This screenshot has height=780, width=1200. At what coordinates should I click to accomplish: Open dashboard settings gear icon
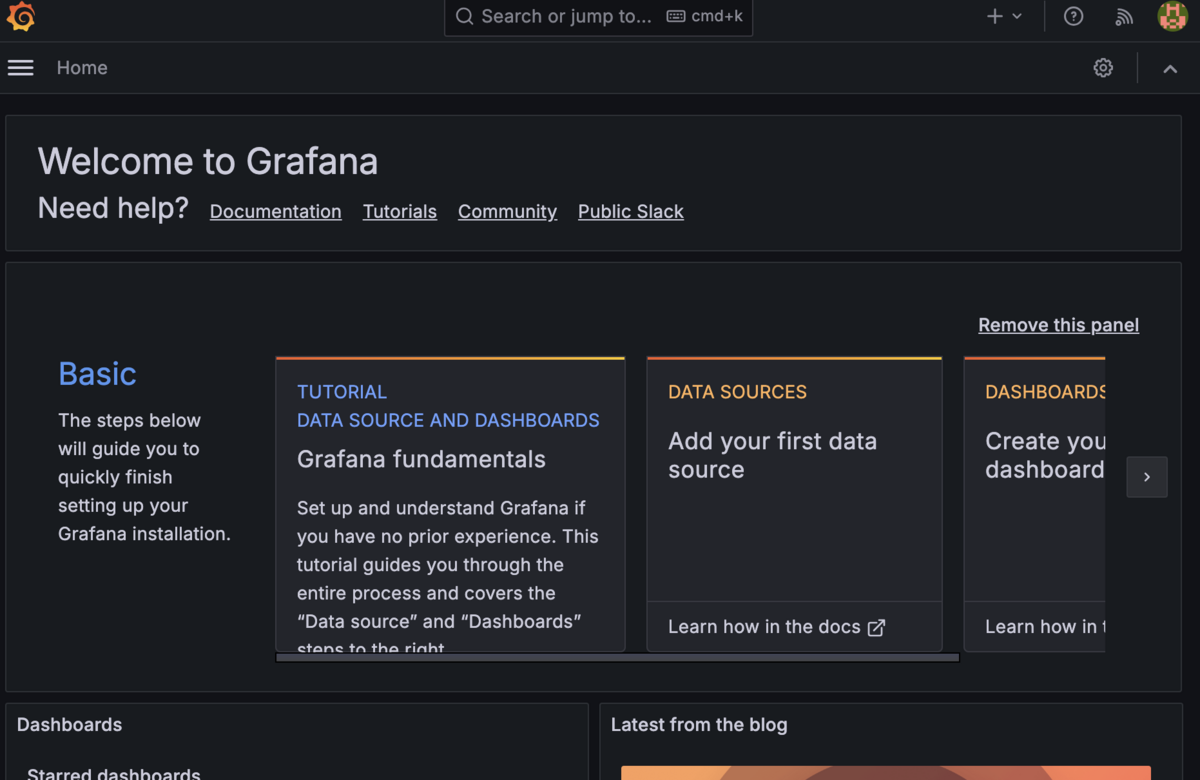coord(1103,68)
